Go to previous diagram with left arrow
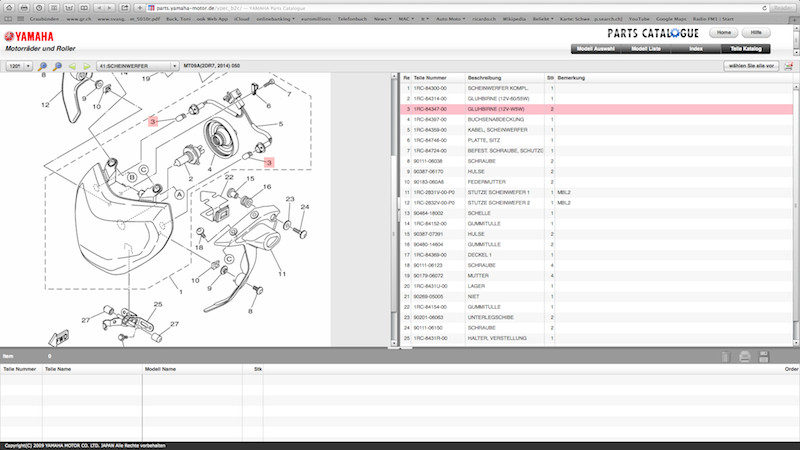 pos(73,66)
